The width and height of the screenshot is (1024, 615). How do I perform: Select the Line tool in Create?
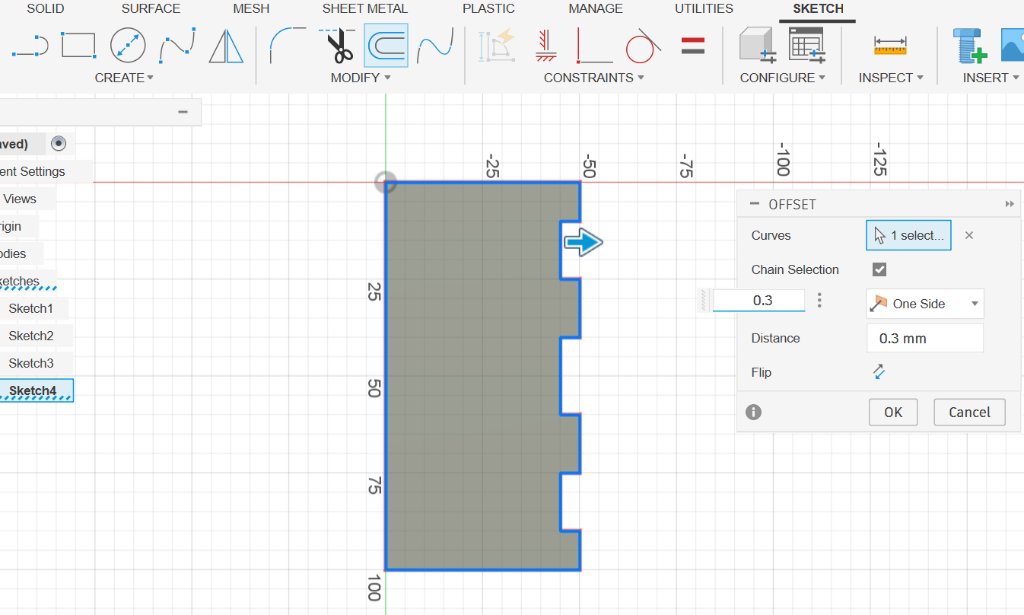(x=30, y=46)
